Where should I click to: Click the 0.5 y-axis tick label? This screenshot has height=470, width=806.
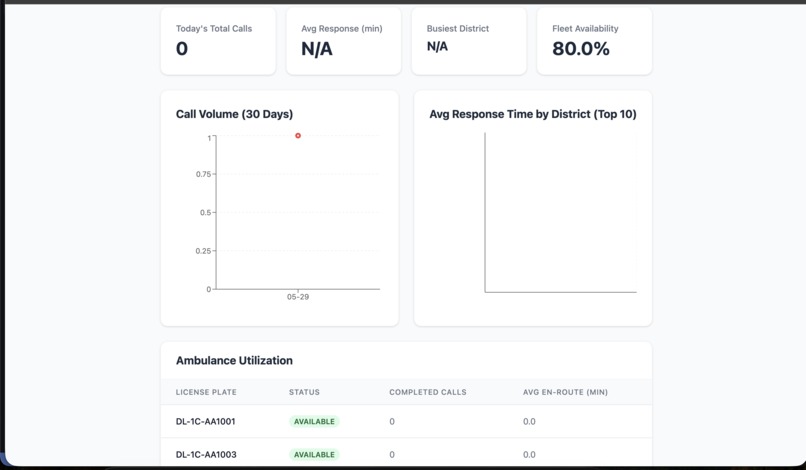pos(206,212)
